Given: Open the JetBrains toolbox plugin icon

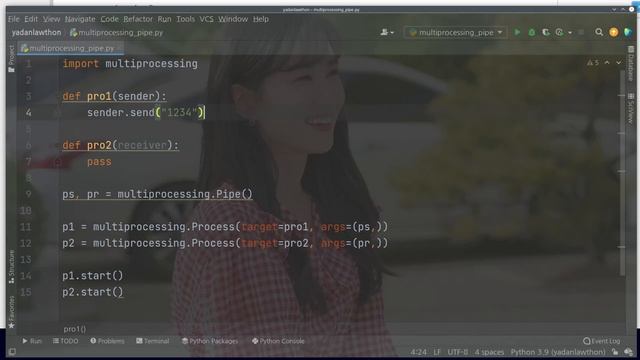Looking at the screenshot, I should click(x=628, y=32).
